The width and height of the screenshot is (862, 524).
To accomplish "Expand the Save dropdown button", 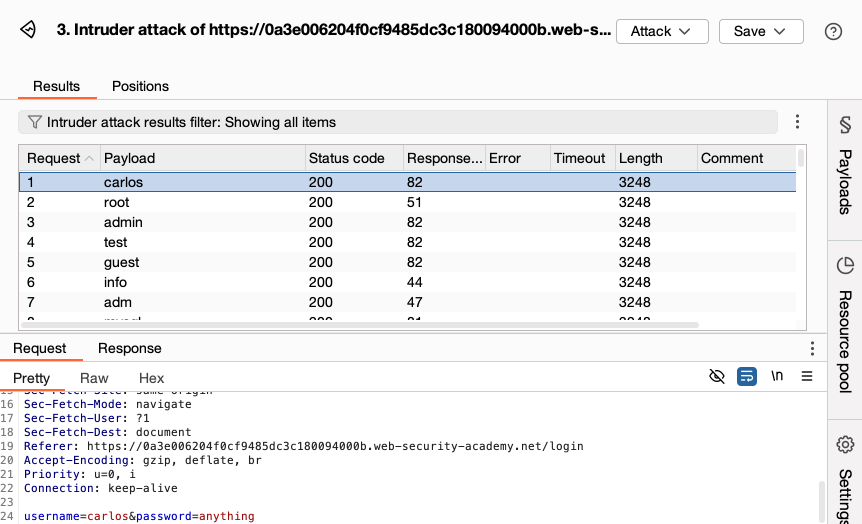I will (760, 31).
